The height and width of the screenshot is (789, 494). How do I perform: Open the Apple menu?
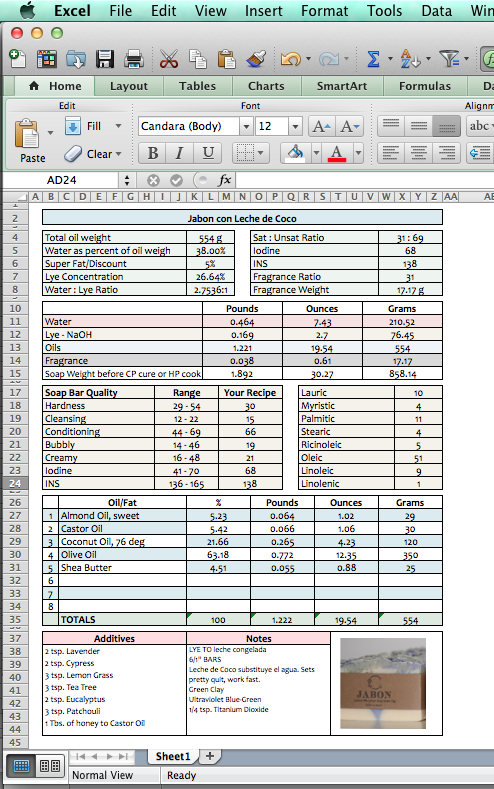[x=28, y=10]
